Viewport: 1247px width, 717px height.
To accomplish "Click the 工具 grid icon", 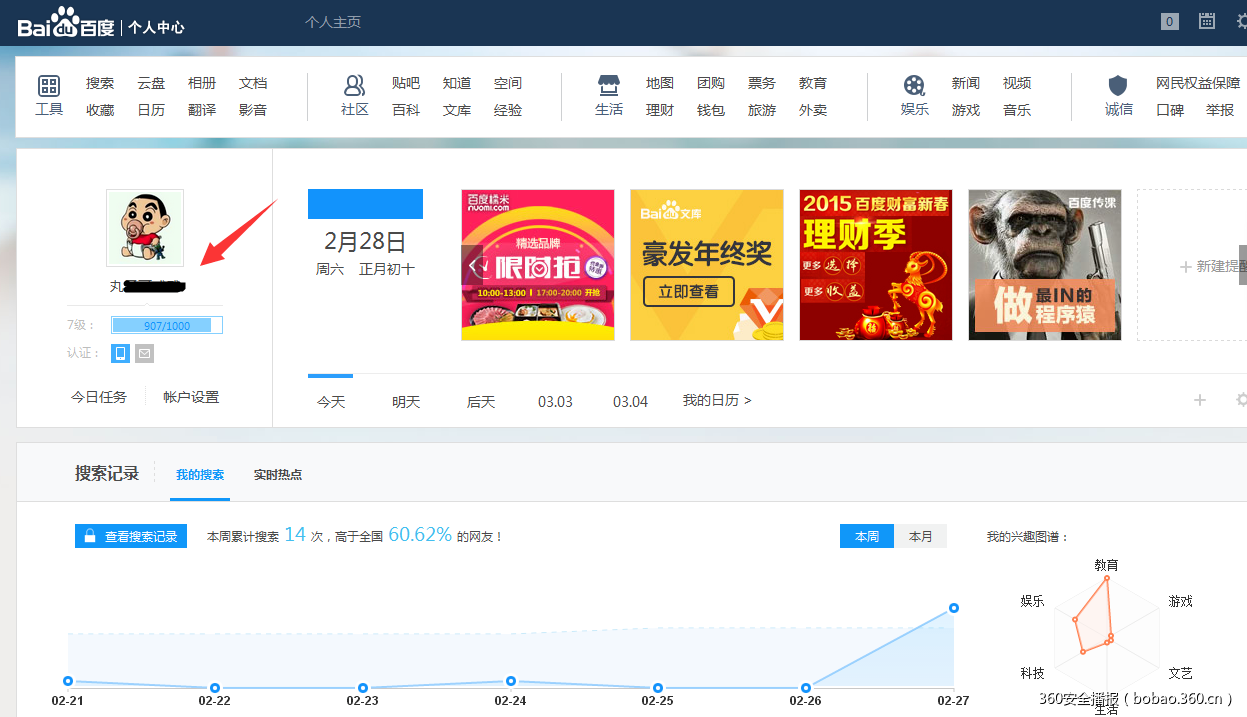I will coord(49,87).
